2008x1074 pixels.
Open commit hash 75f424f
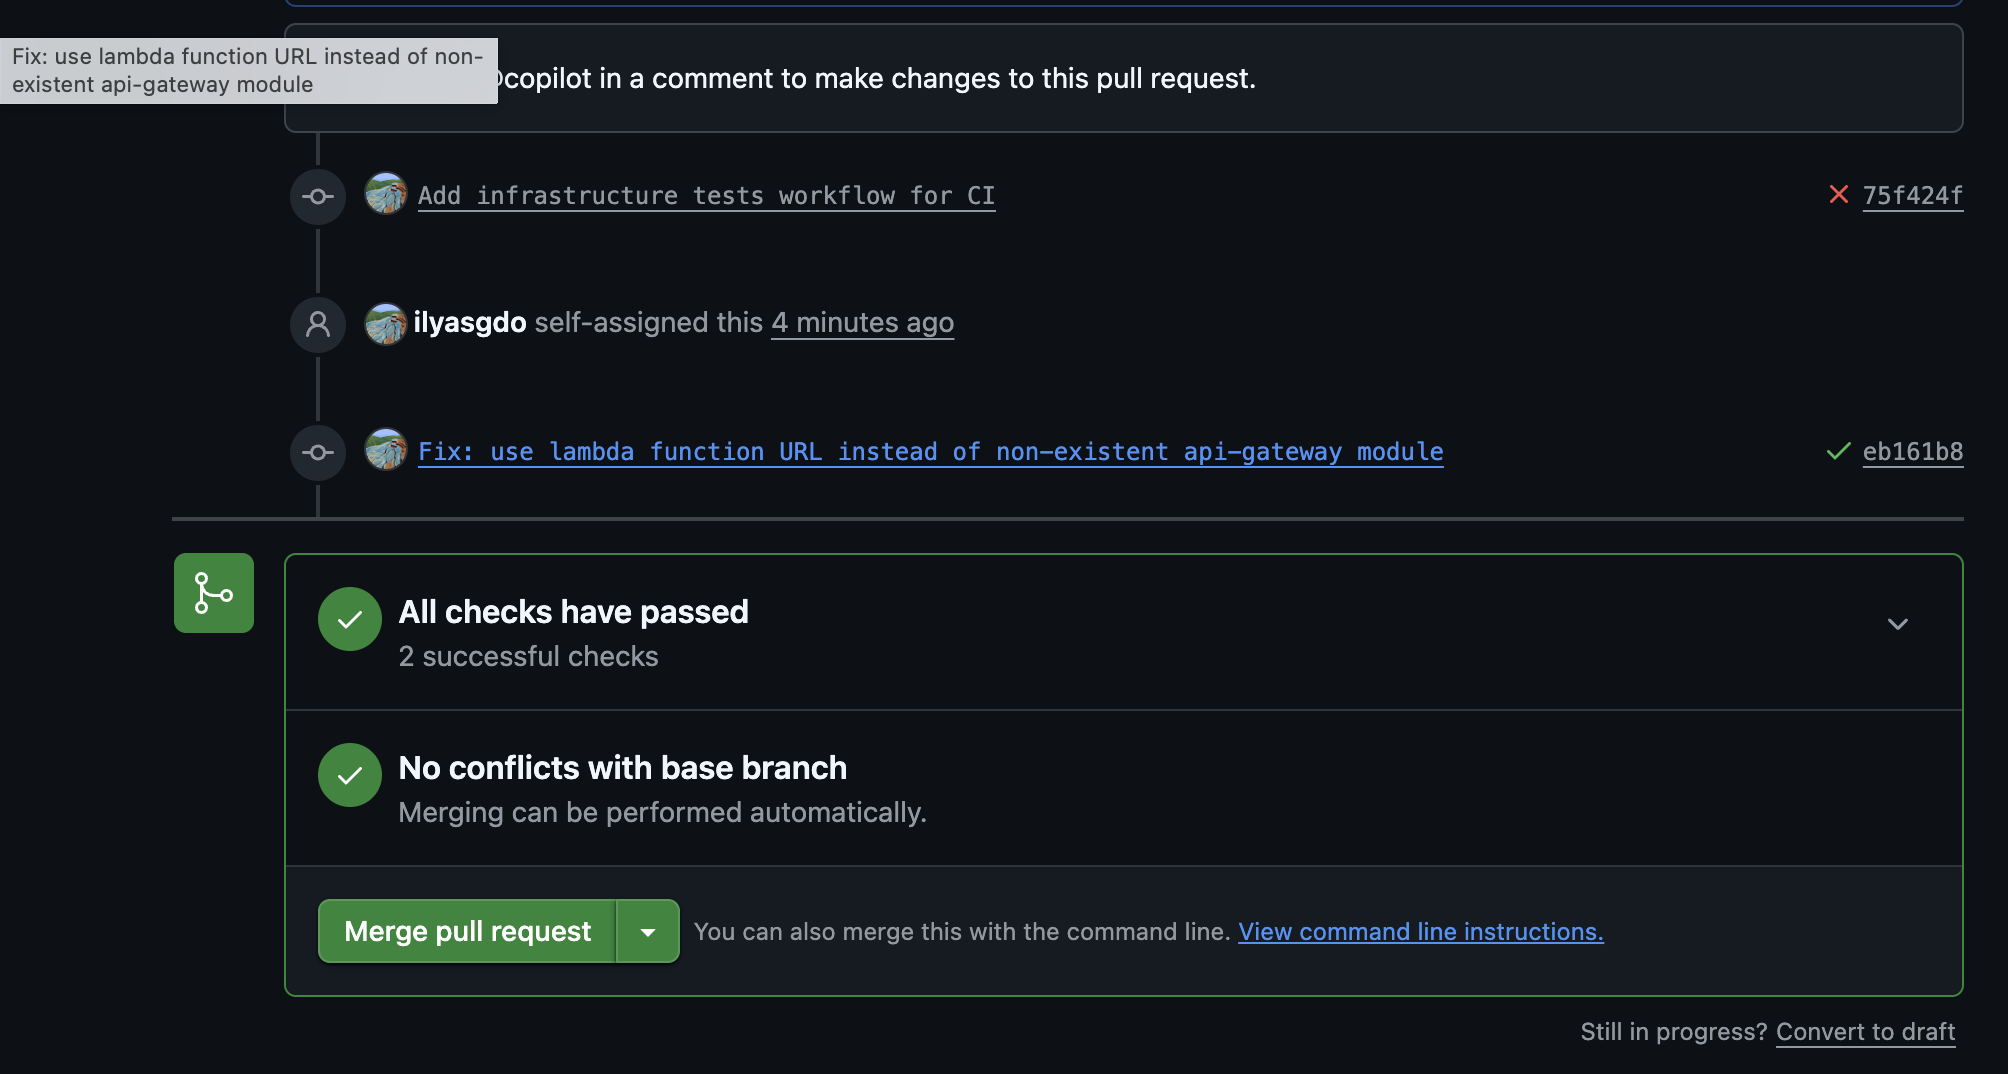point(1912,196)
